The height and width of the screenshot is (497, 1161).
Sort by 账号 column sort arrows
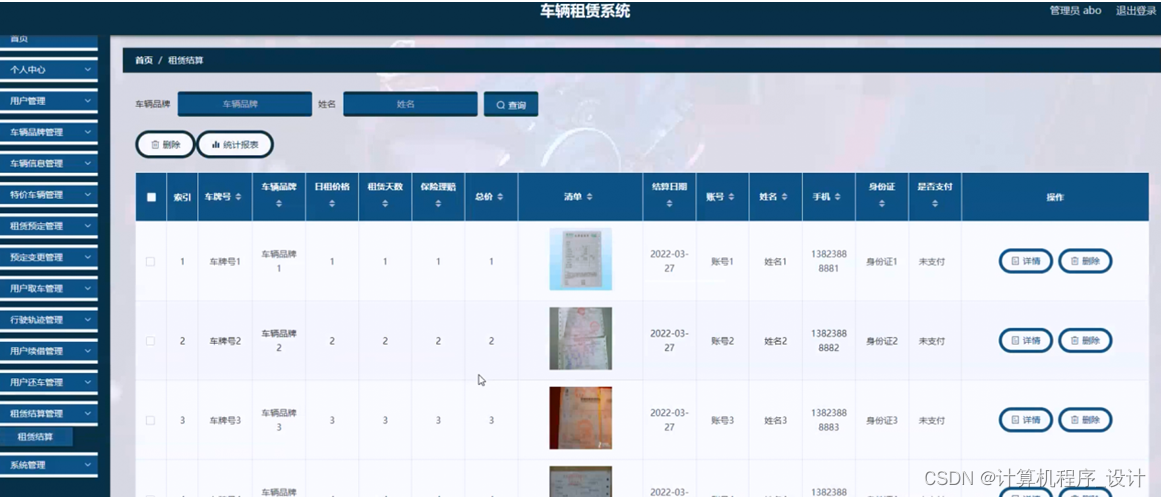(731, 198)
